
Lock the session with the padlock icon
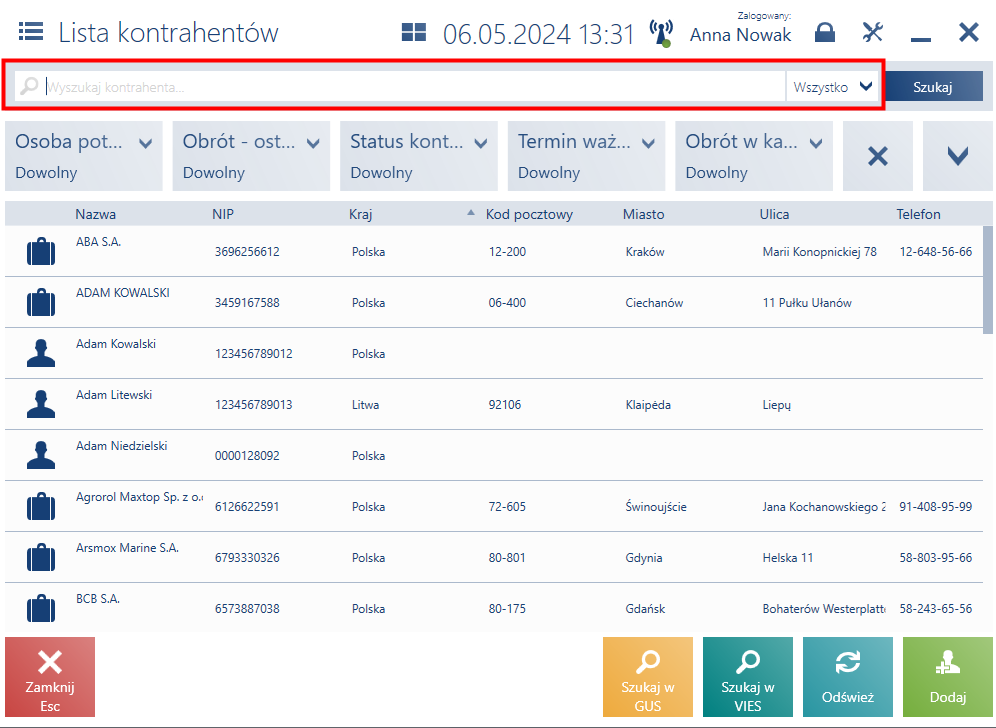[x=824, y=32]
